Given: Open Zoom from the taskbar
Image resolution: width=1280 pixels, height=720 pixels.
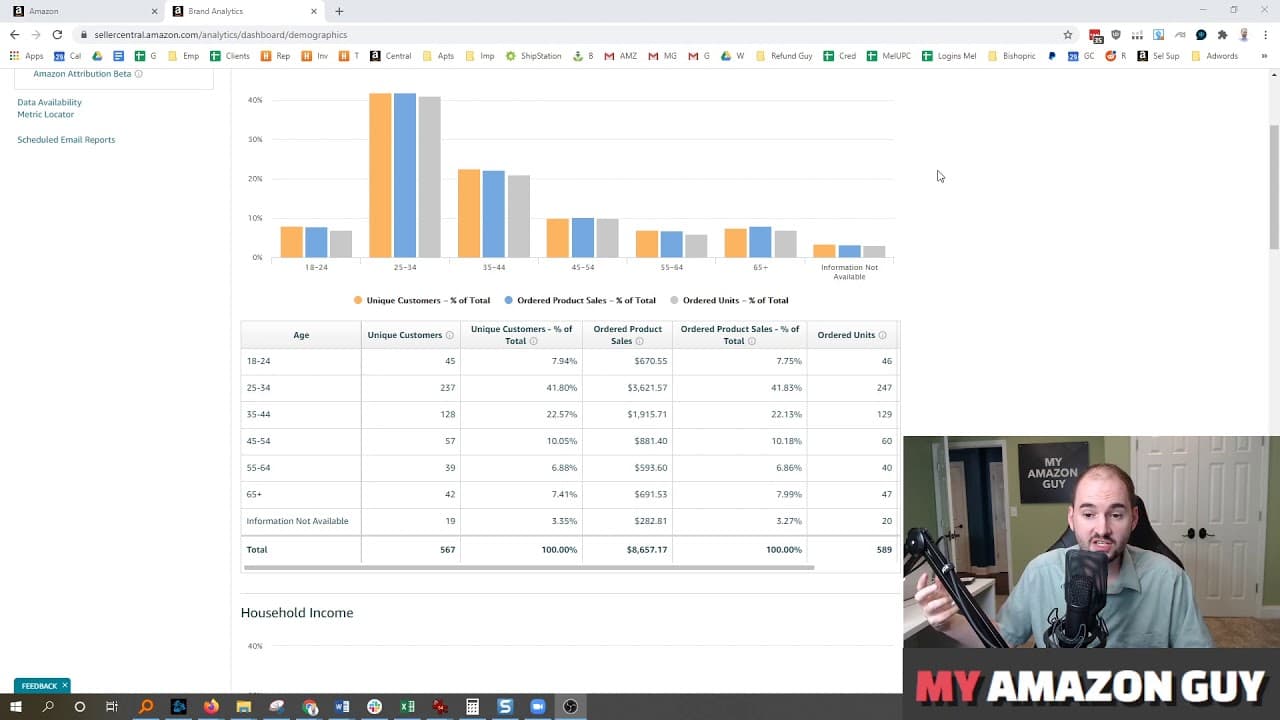Looking at the screenshot, I should 537,706.
